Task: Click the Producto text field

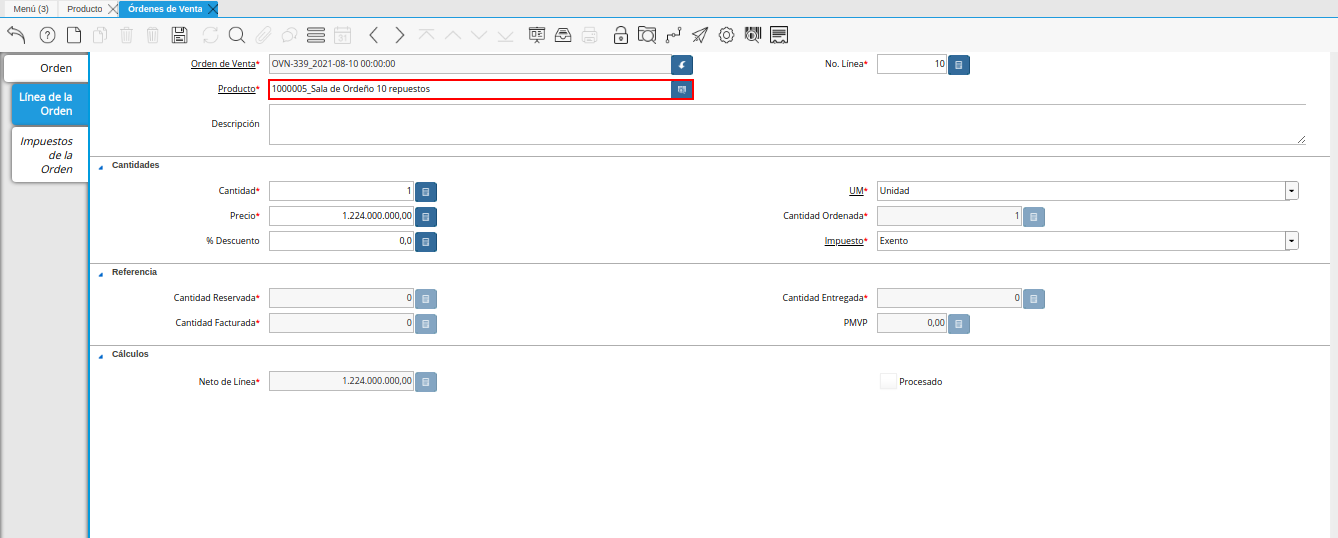Action: point(470,89)
